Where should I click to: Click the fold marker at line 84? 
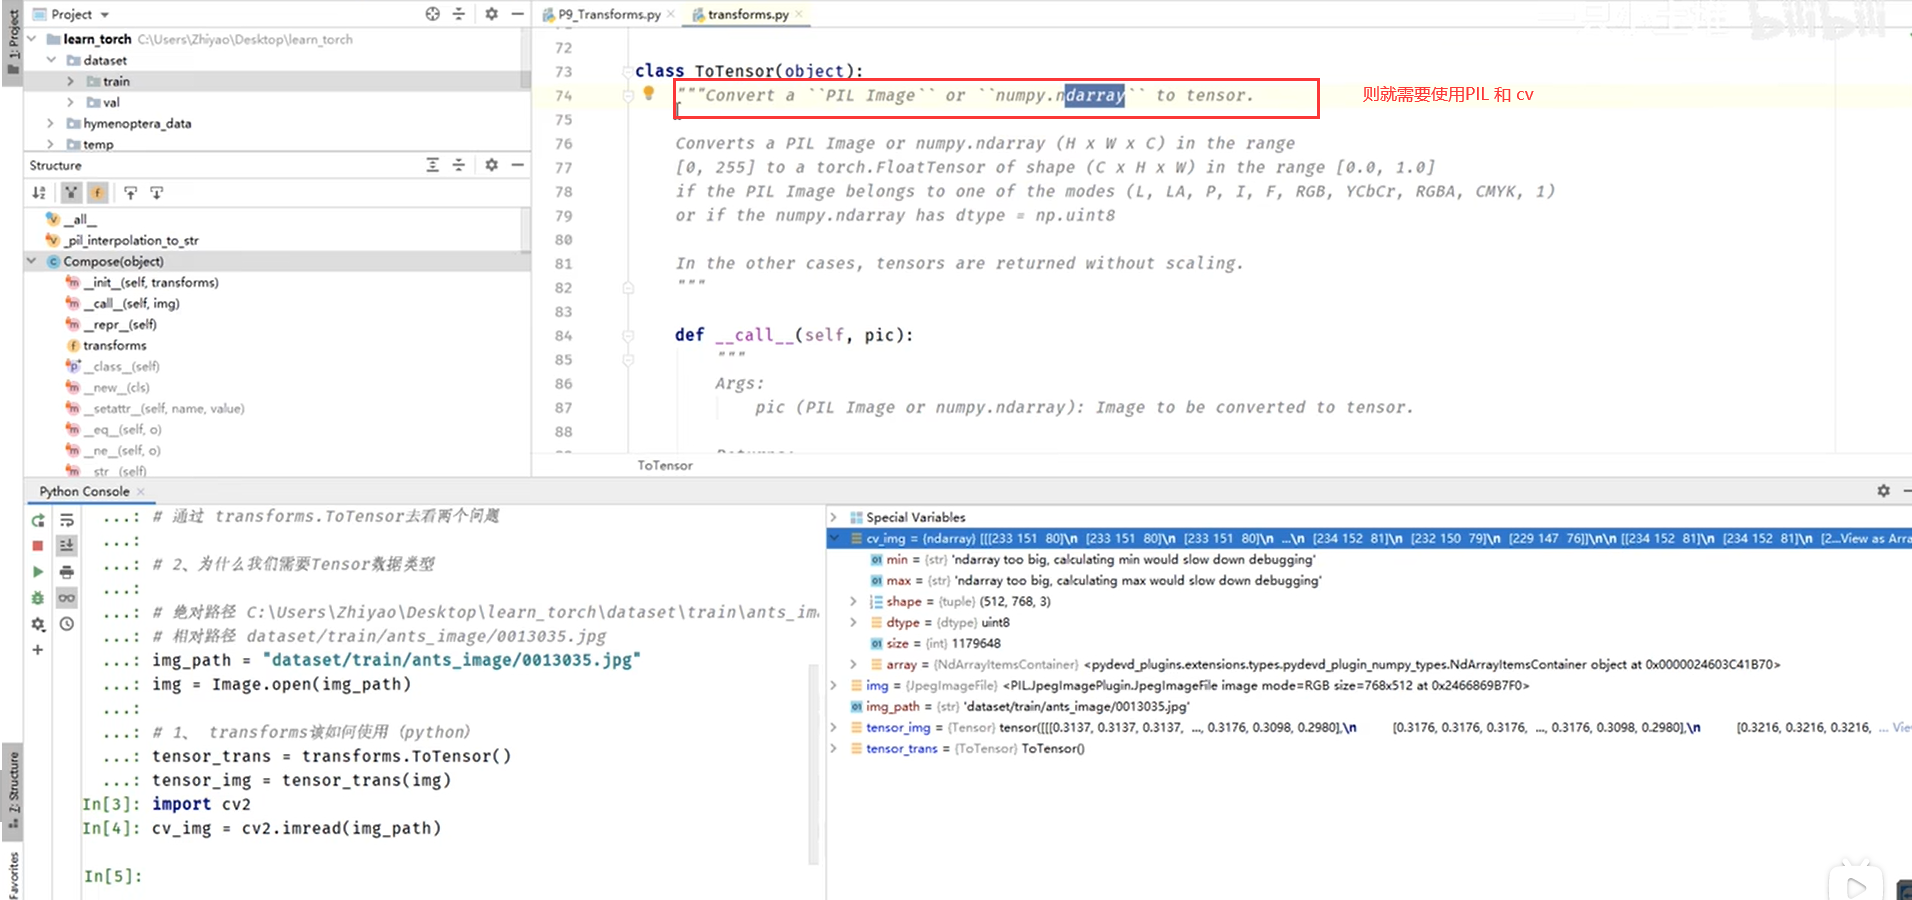coord(628,335)
